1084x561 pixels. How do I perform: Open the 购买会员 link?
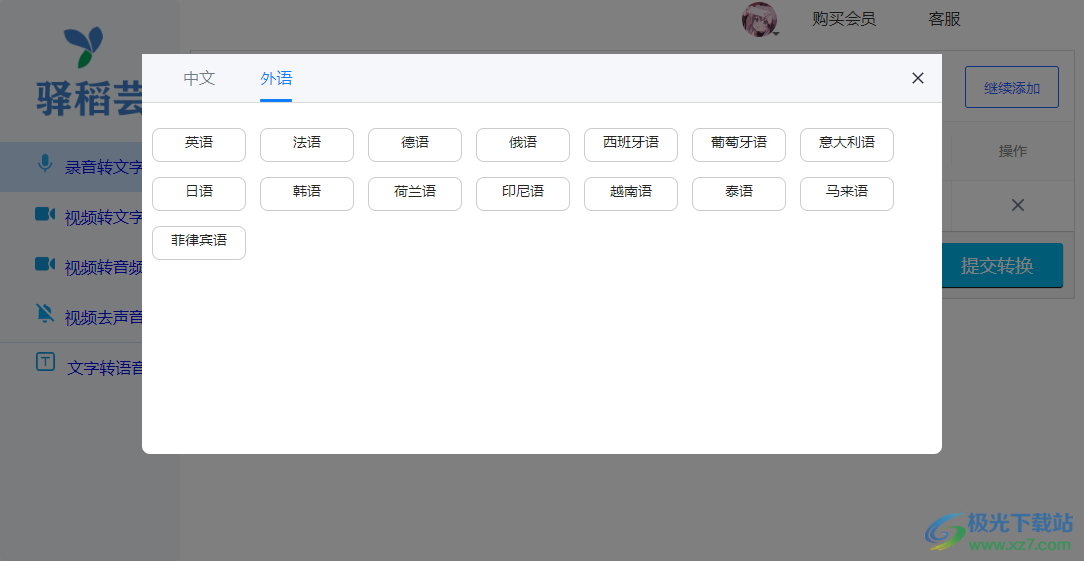pos(844,19)
